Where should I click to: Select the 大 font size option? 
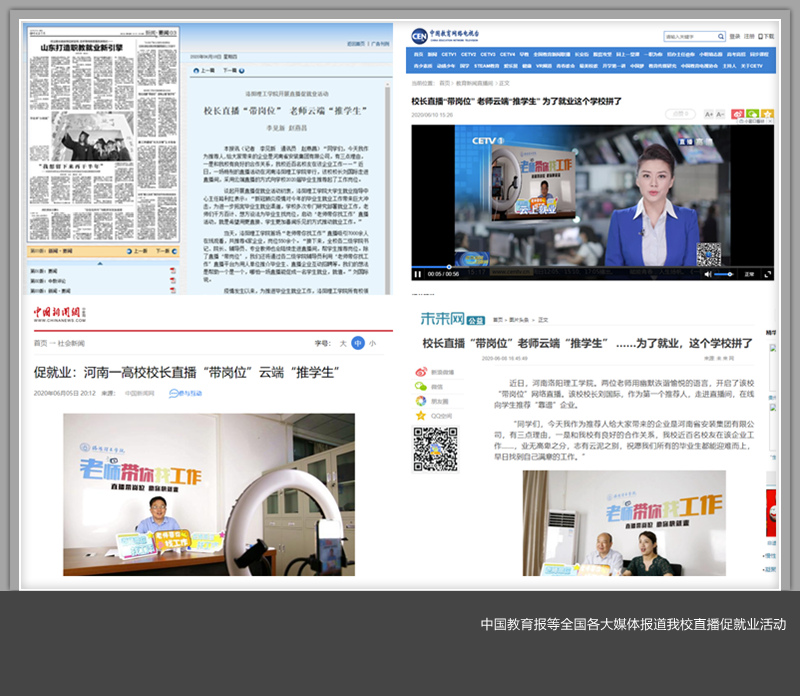pyautogui.click(x=343, y=343)
